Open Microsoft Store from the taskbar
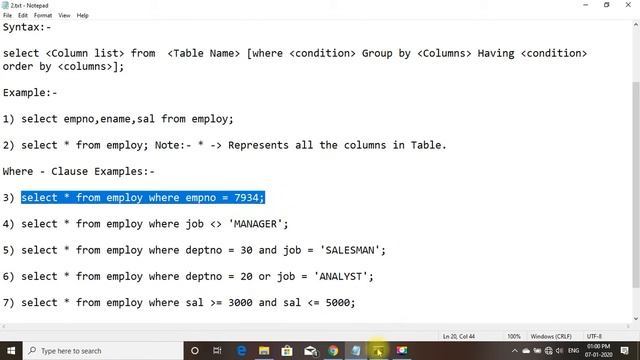The height and width of the screenshot is (360, 640). pyautogui.click(x=287, y=351)
